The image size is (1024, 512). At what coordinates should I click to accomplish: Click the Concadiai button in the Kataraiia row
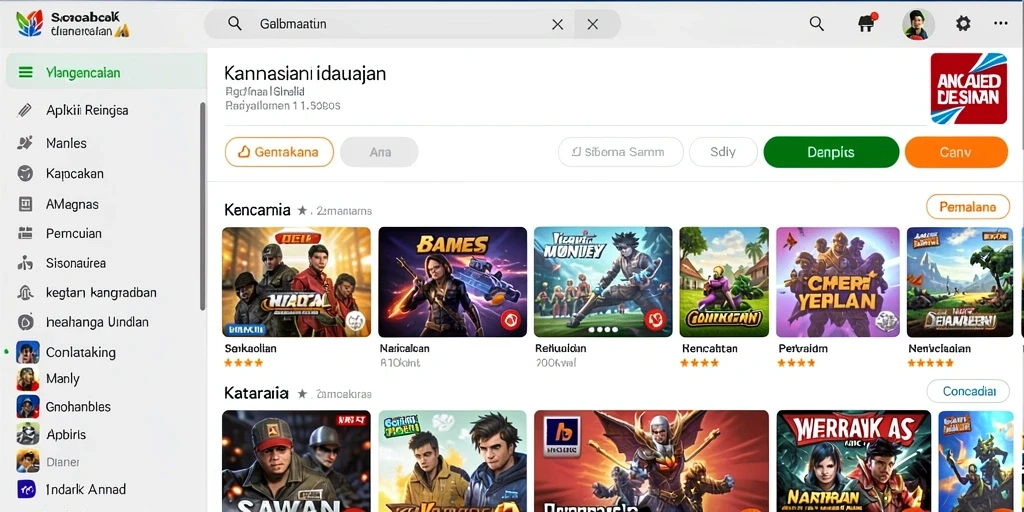pyautogui.click(x=968, y=392)
